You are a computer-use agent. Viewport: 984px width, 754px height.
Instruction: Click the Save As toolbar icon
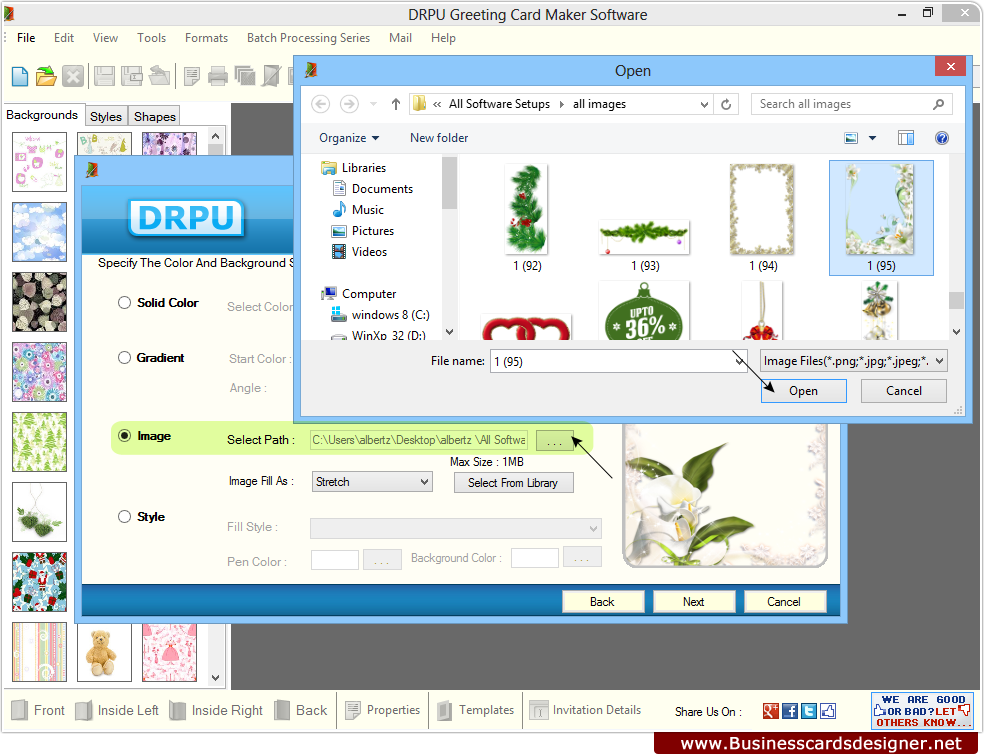(x=132, y=77)
